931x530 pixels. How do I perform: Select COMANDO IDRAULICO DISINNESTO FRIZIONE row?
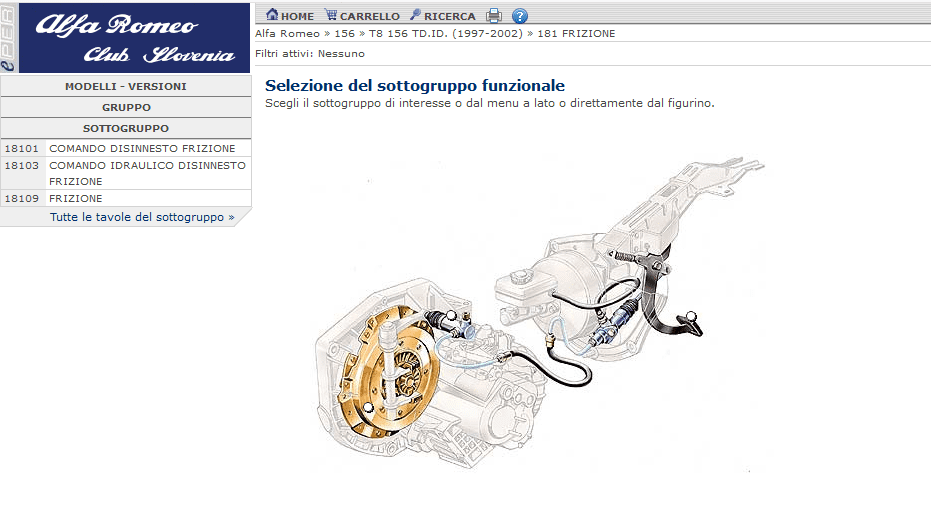click(x=126, y=173)
